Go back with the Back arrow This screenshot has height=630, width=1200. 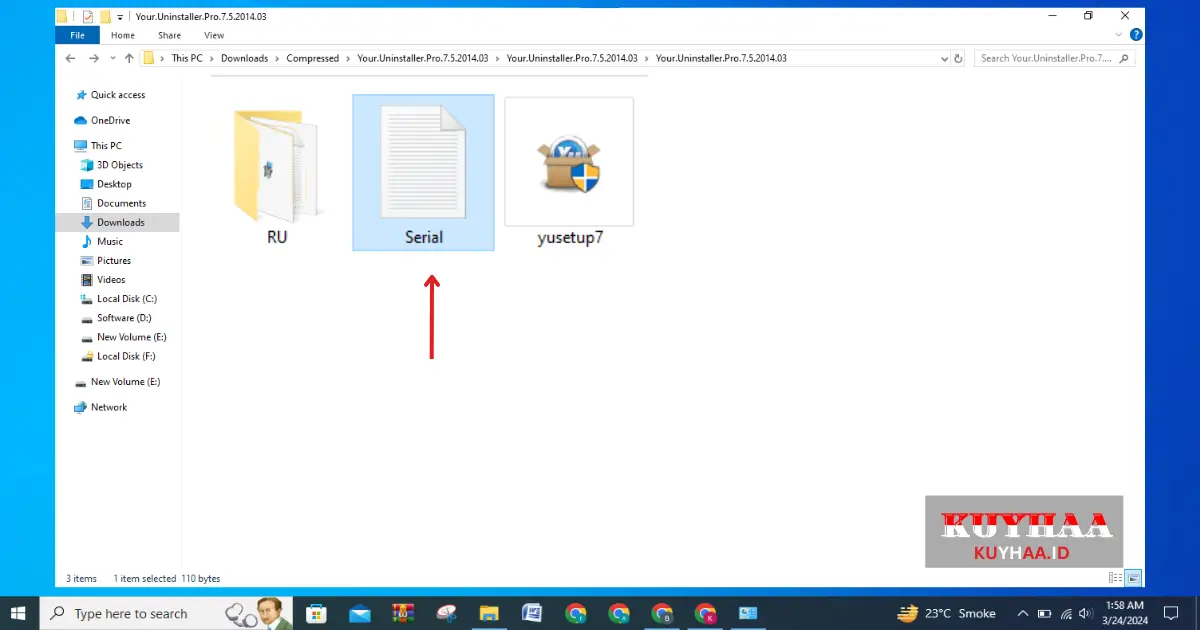tap(70, 58)
